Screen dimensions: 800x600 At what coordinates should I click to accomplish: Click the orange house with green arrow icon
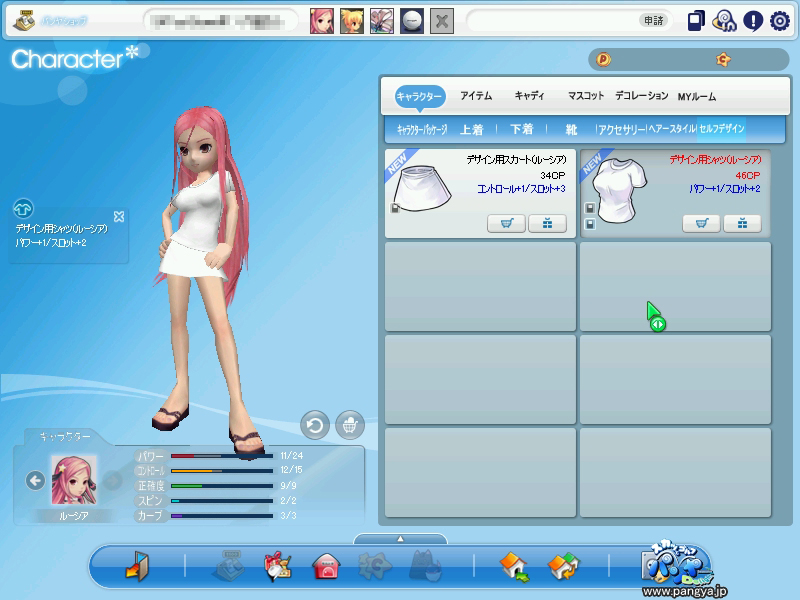tap(515, 567)
